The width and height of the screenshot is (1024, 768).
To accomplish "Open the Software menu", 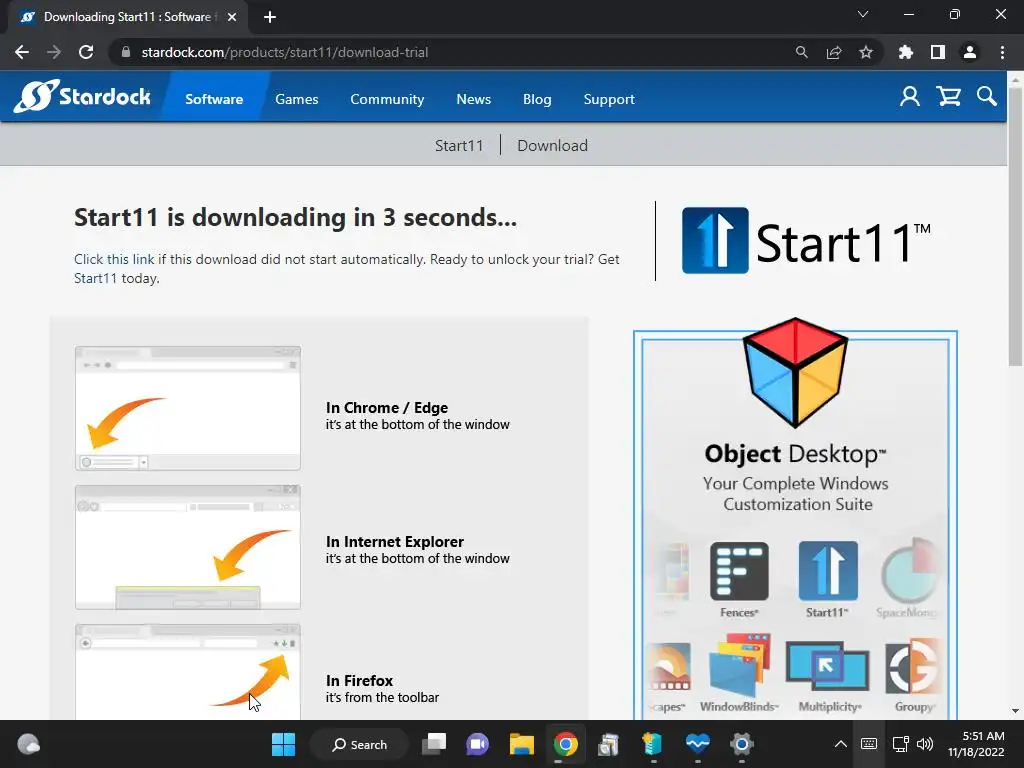I will [x=214, y=99].
